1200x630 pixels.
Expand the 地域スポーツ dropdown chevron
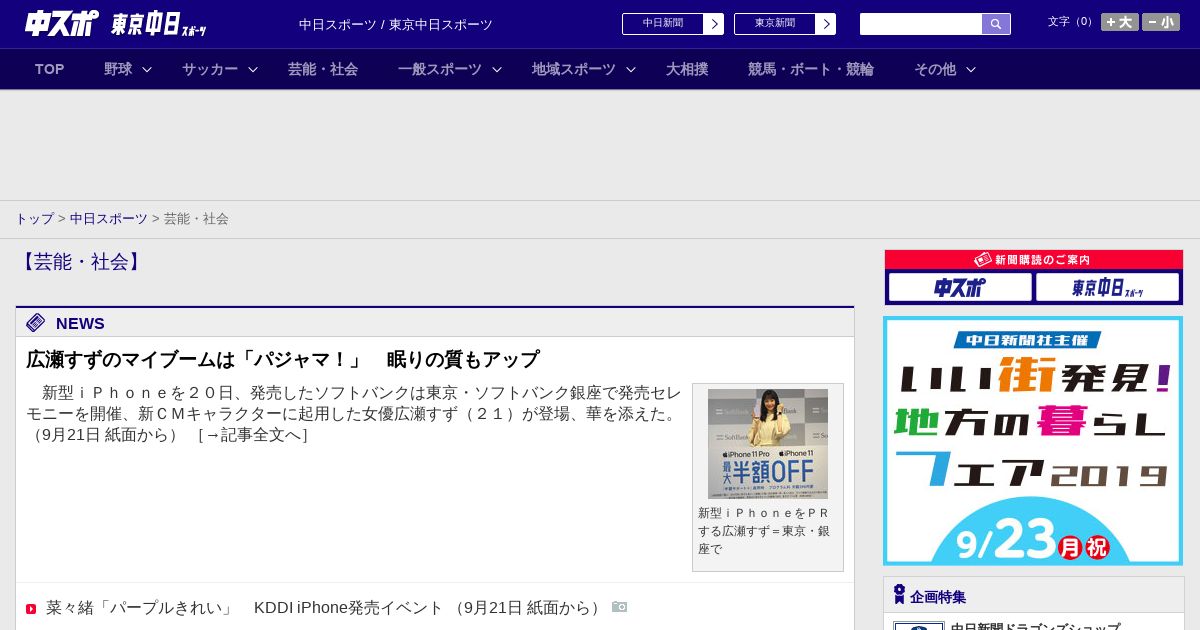tap(631, 69)
